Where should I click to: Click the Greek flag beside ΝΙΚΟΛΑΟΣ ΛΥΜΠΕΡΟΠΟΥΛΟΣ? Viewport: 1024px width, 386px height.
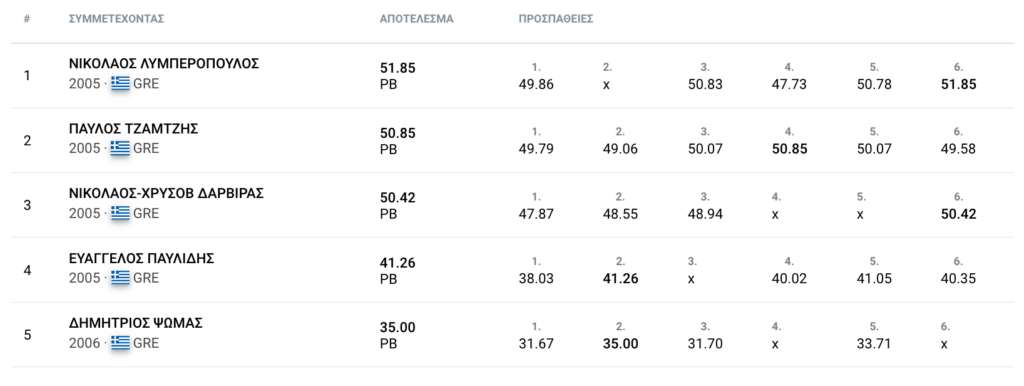(x=120, y=84)
